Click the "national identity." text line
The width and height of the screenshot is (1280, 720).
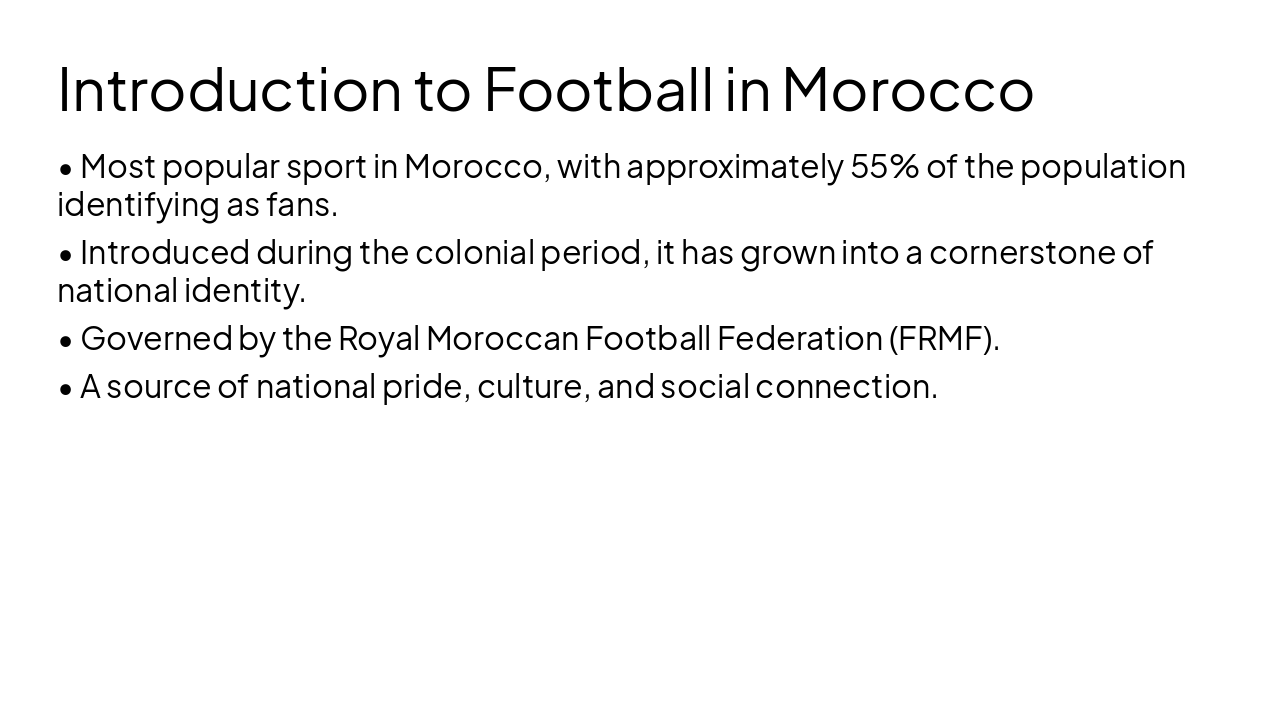181,290
